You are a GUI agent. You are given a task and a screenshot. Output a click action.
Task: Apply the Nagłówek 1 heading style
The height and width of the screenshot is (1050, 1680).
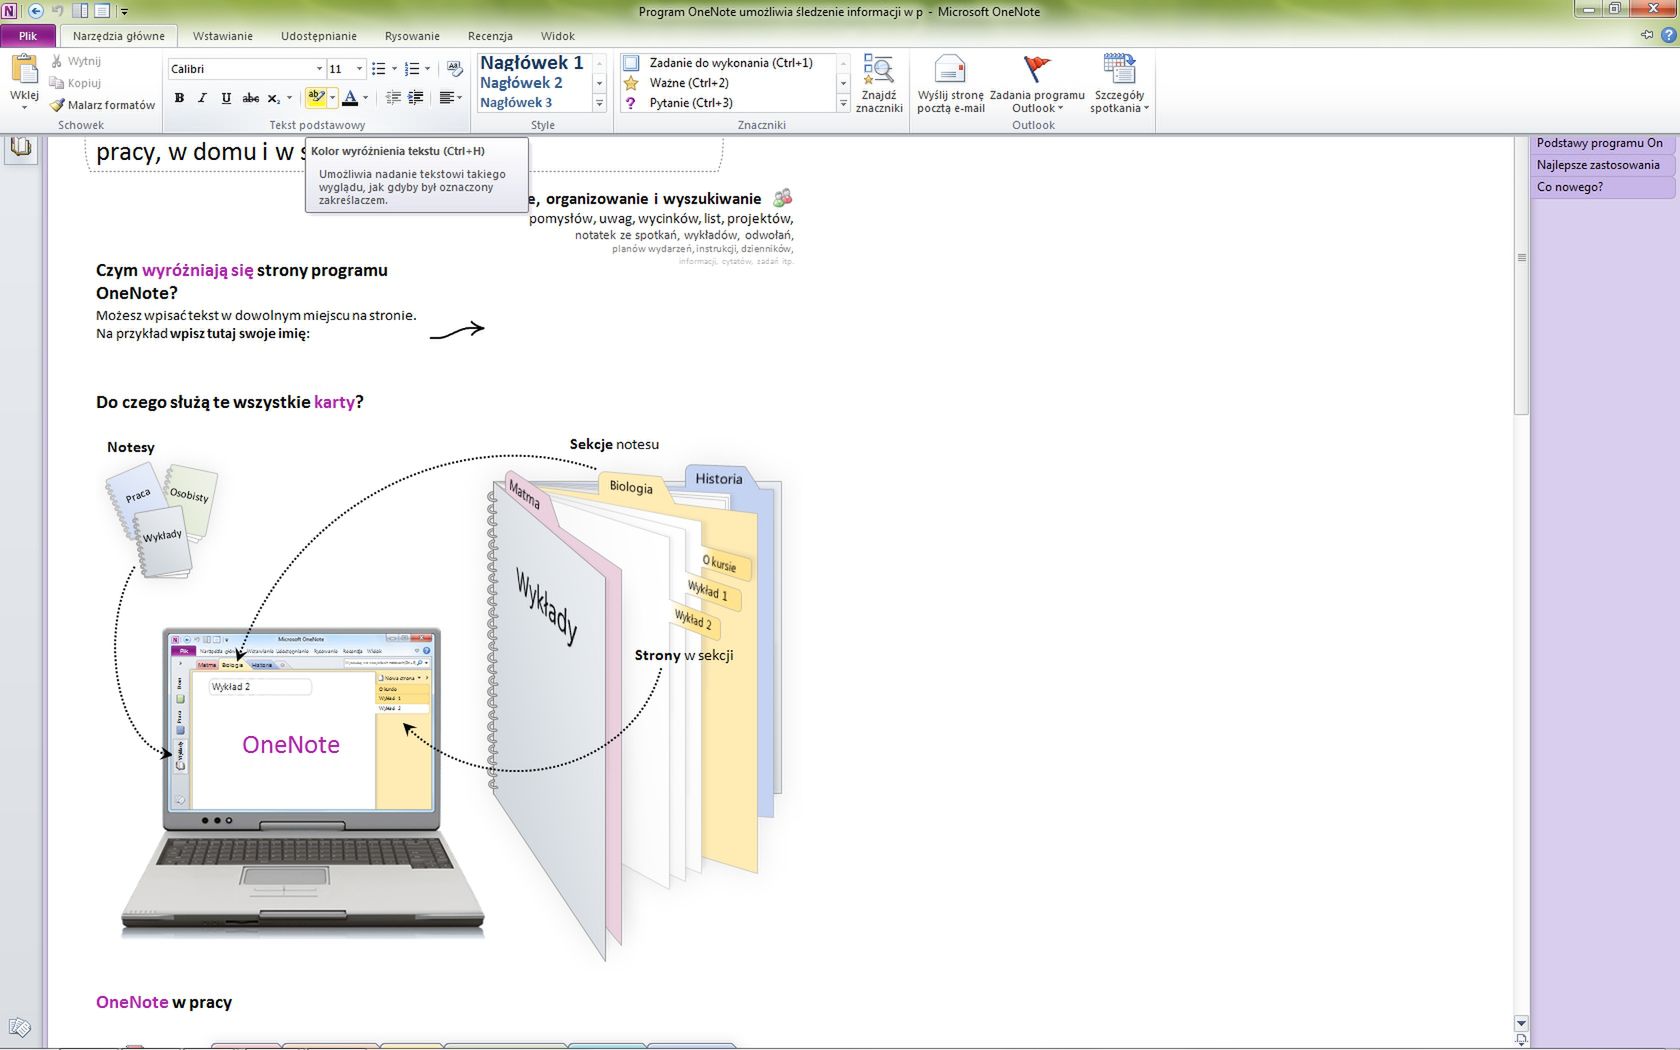click(531, 63)
